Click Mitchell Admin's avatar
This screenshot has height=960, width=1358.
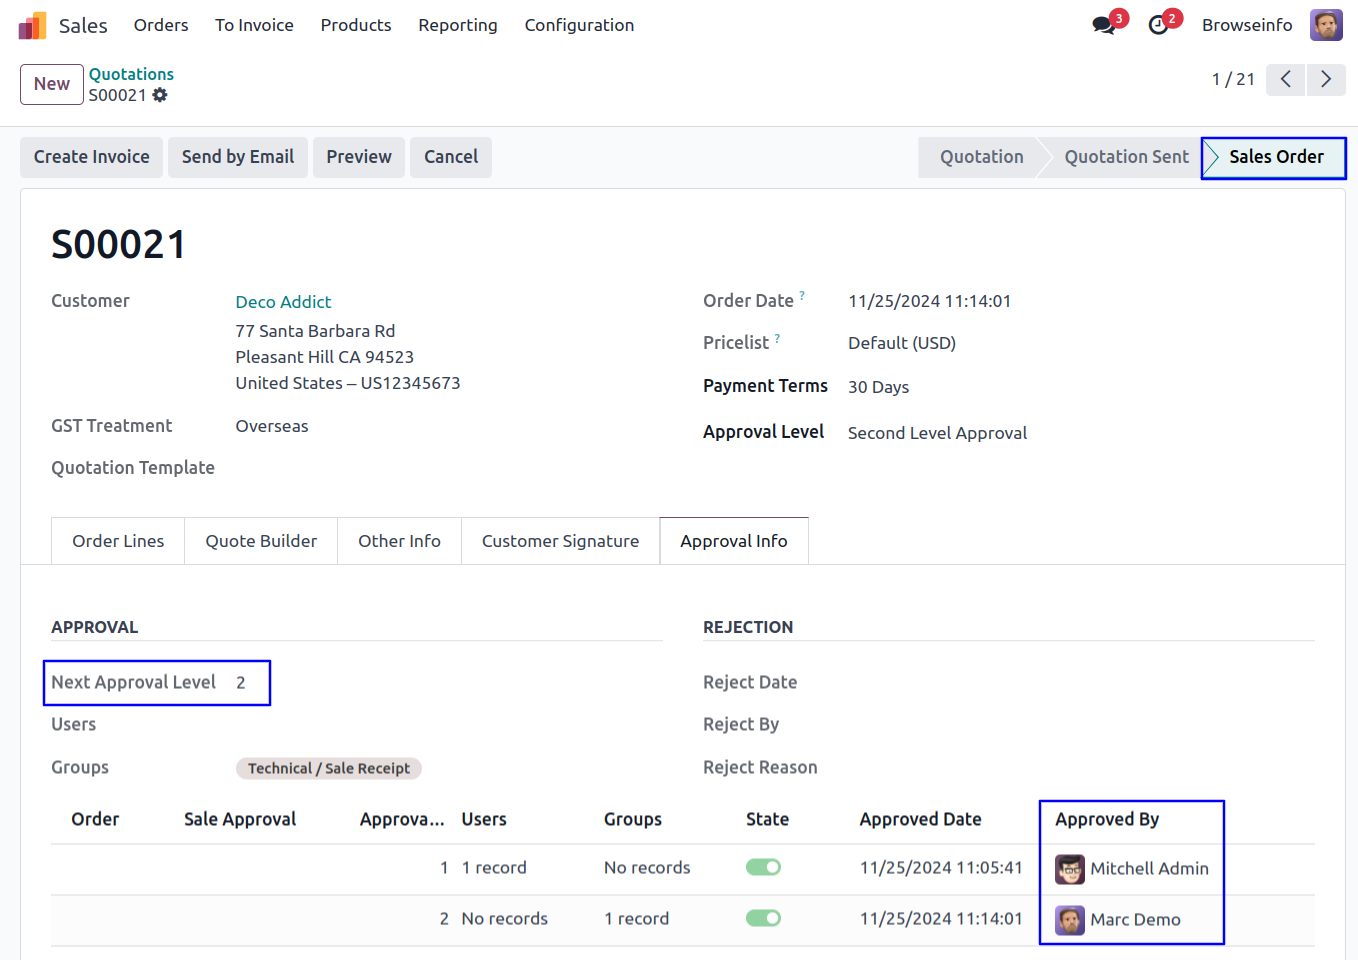pyautogui.click(x=1070, y=869)
